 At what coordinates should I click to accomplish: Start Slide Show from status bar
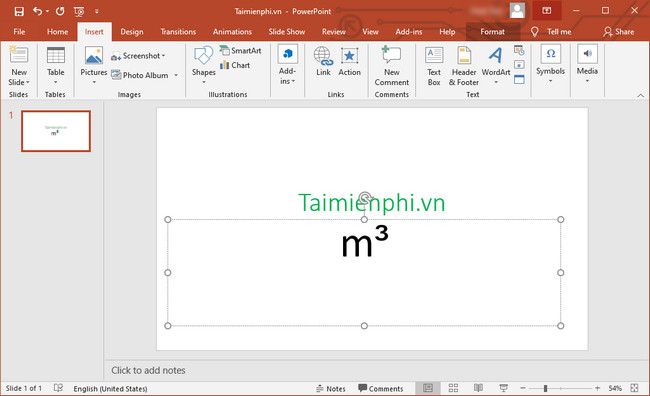tap(504, 388)
